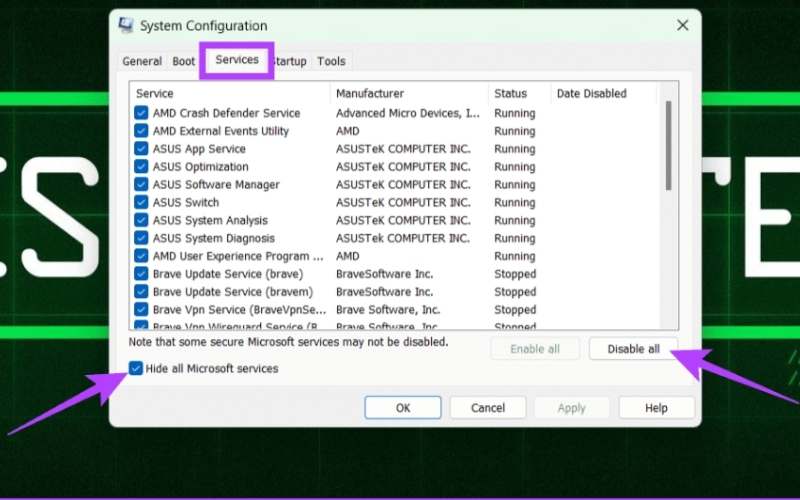Select ASUS System Analysis row text
The image size is (800, 500).
click(210, 220)
